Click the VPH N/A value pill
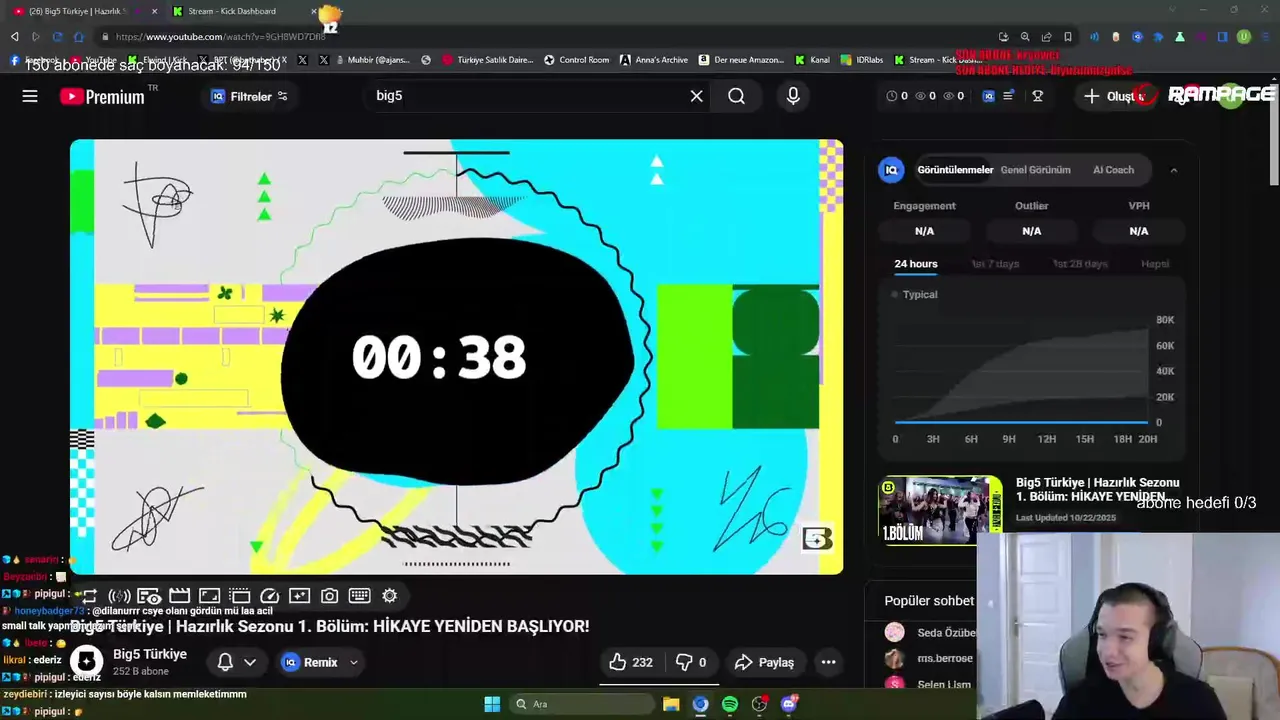Viewport: 1280px width, 720px height. [x=1138, y=231]
